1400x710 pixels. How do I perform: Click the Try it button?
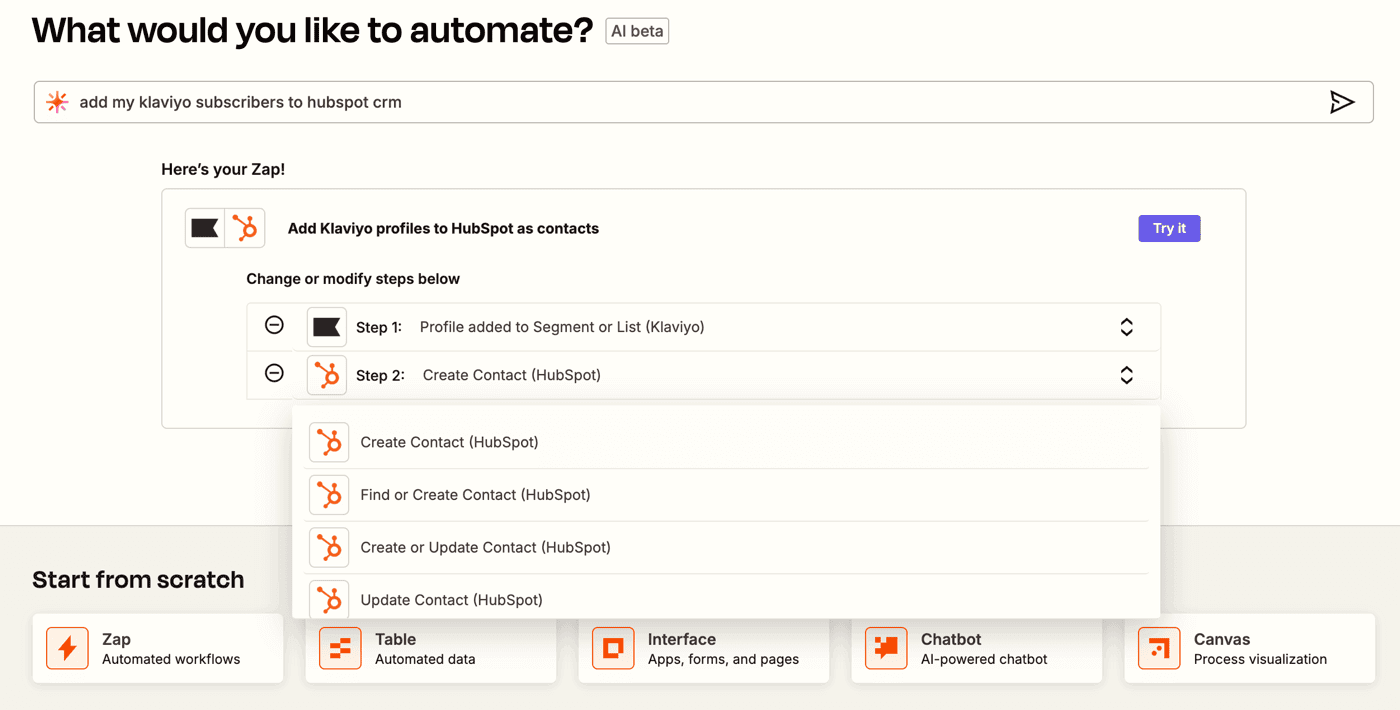[1168, 228]
